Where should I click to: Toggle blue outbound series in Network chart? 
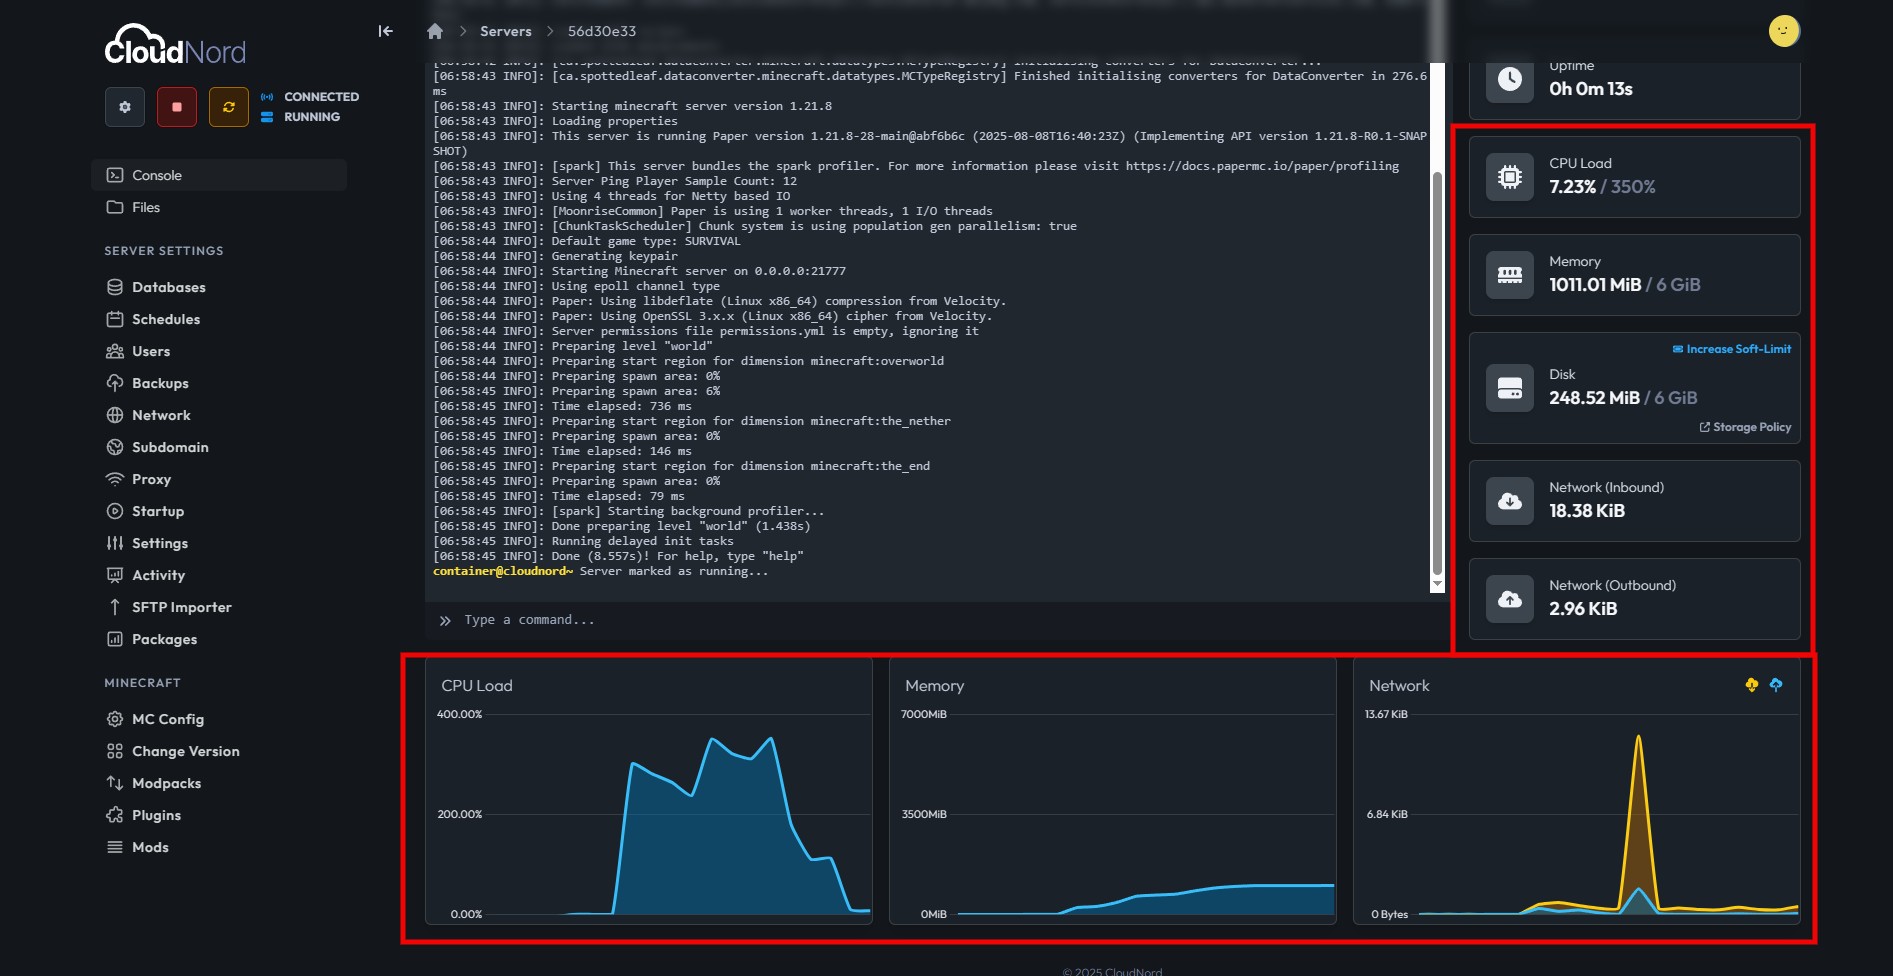(1776, 685)
